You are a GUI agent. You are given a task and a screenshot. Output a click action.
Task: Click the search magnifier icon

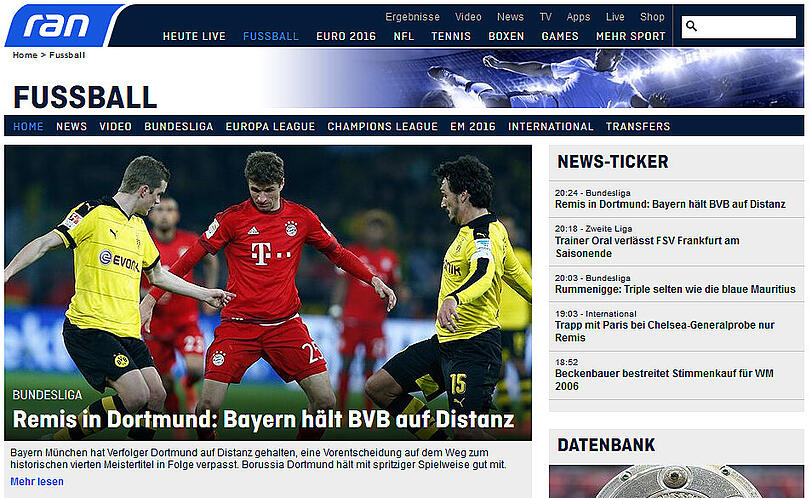(x=691, y=26)
